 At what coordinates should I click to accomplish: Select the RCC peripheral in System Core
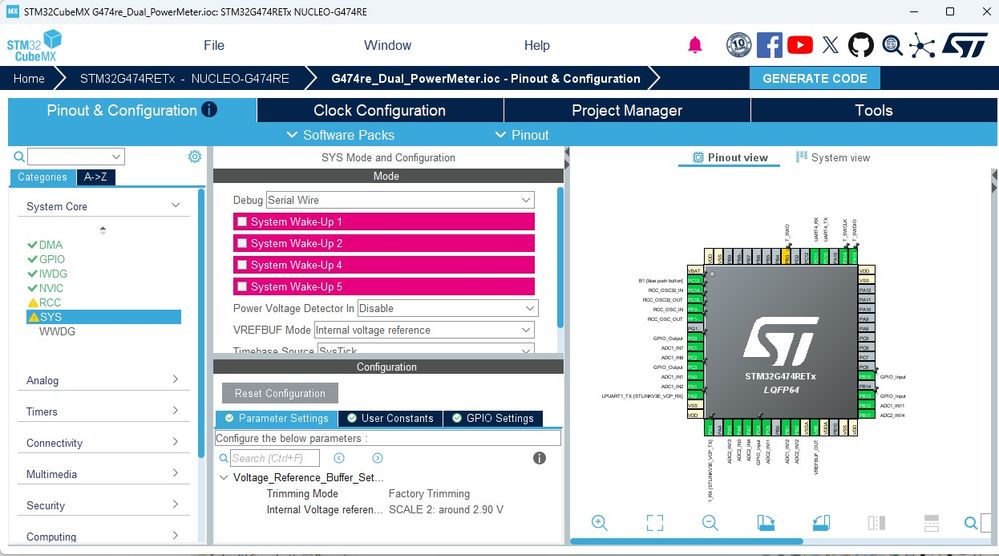50,303
